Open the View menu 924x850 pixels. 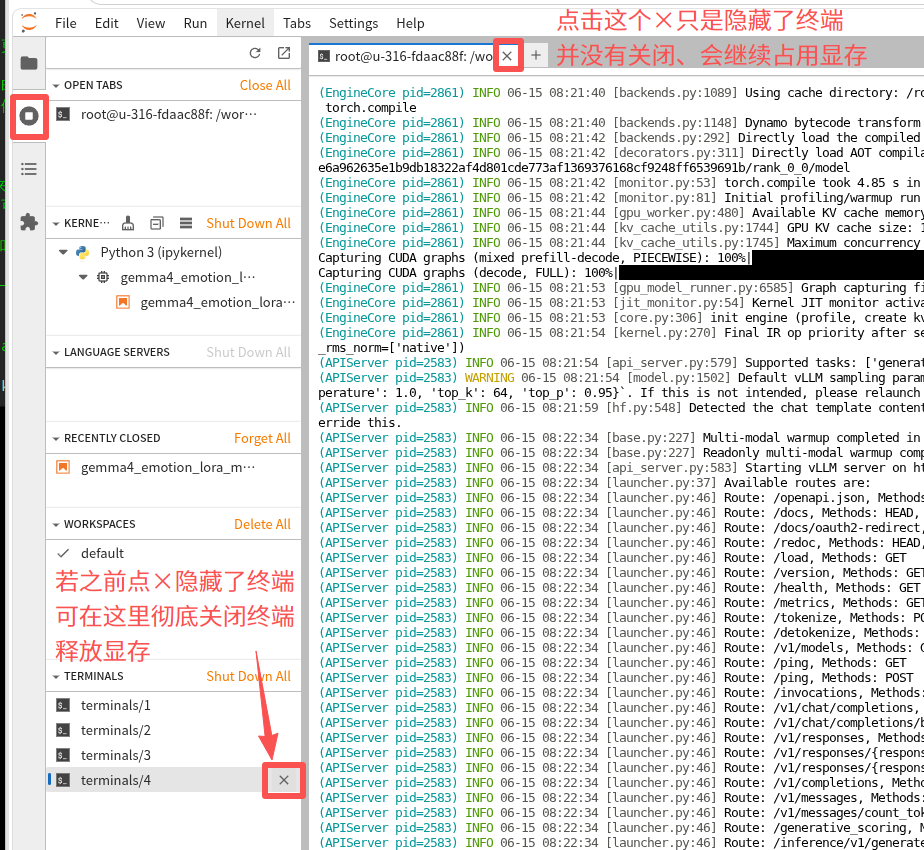coord(151,23)
